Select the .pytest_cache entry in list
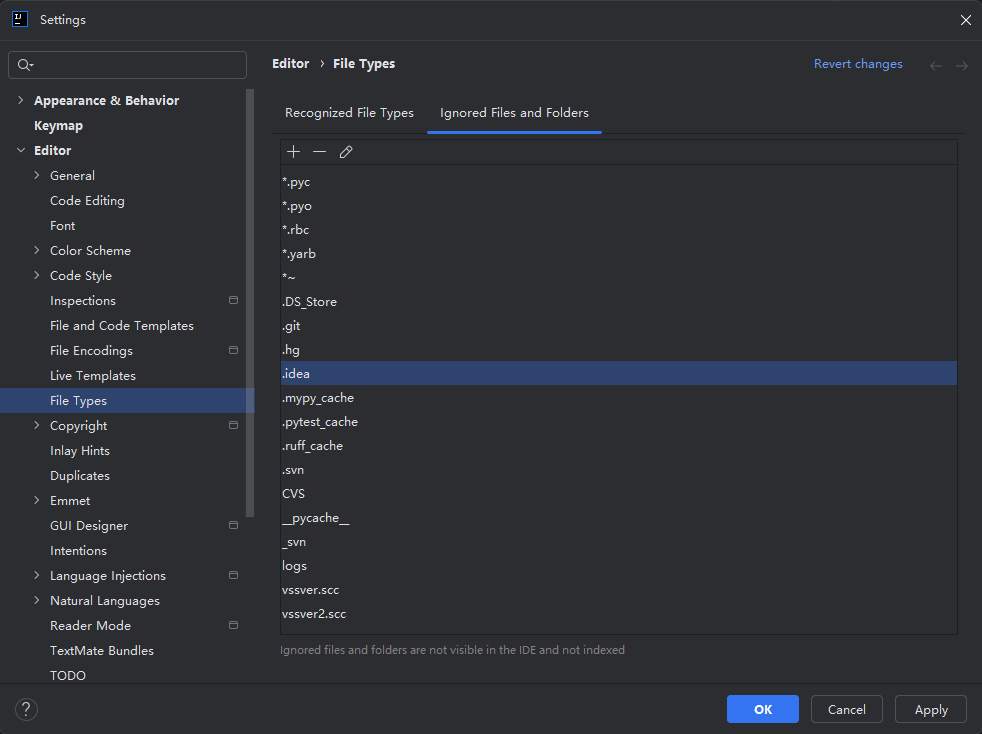982x734 pixels. click(320, 422)
